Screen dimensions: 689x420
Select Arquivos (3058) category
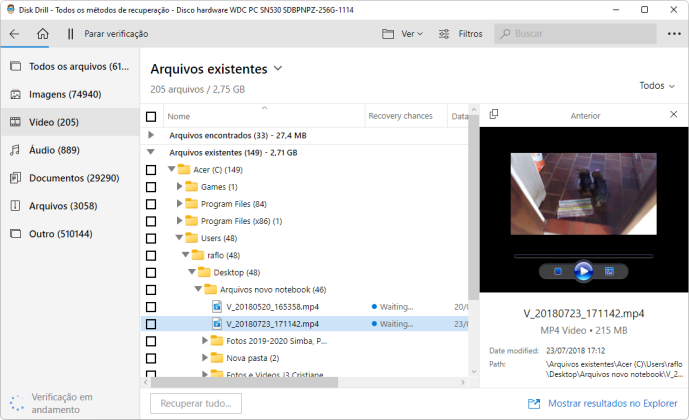[x=70, y=206]
